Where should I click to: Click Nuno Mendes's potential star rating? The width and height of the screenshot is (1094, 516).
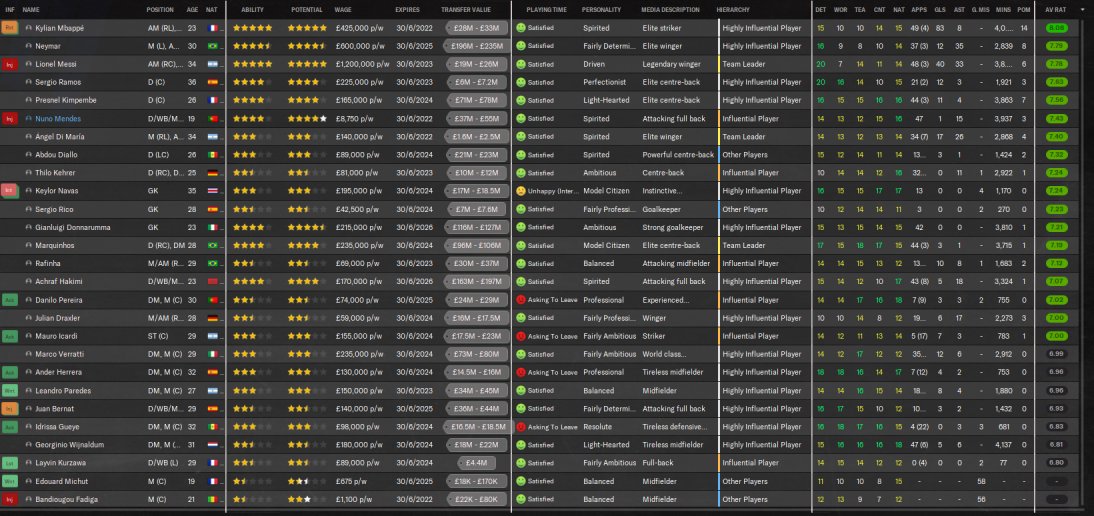[307, 119]
